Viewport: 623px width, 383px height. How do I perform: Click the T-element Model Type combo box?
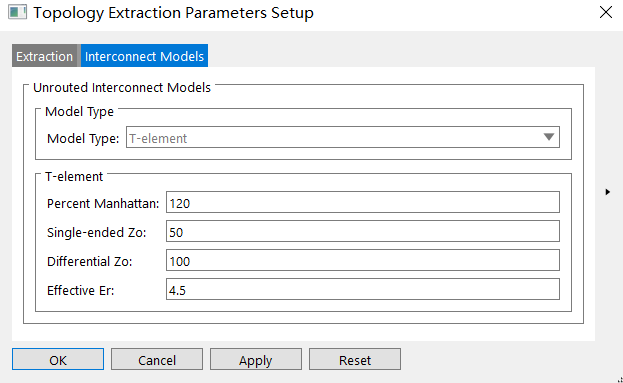click(343, 137)
